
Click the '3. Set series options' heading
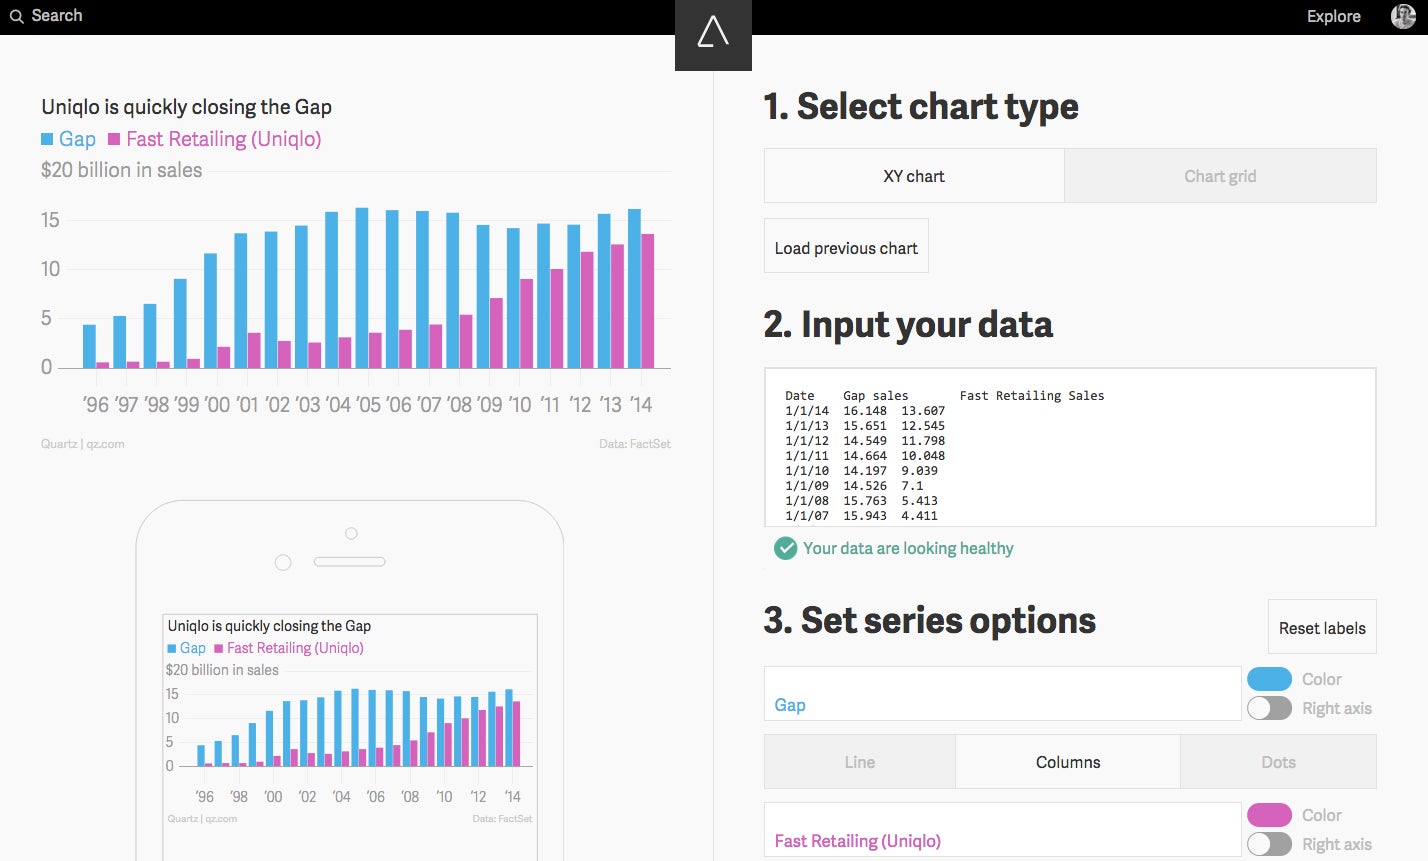point(930,620)
